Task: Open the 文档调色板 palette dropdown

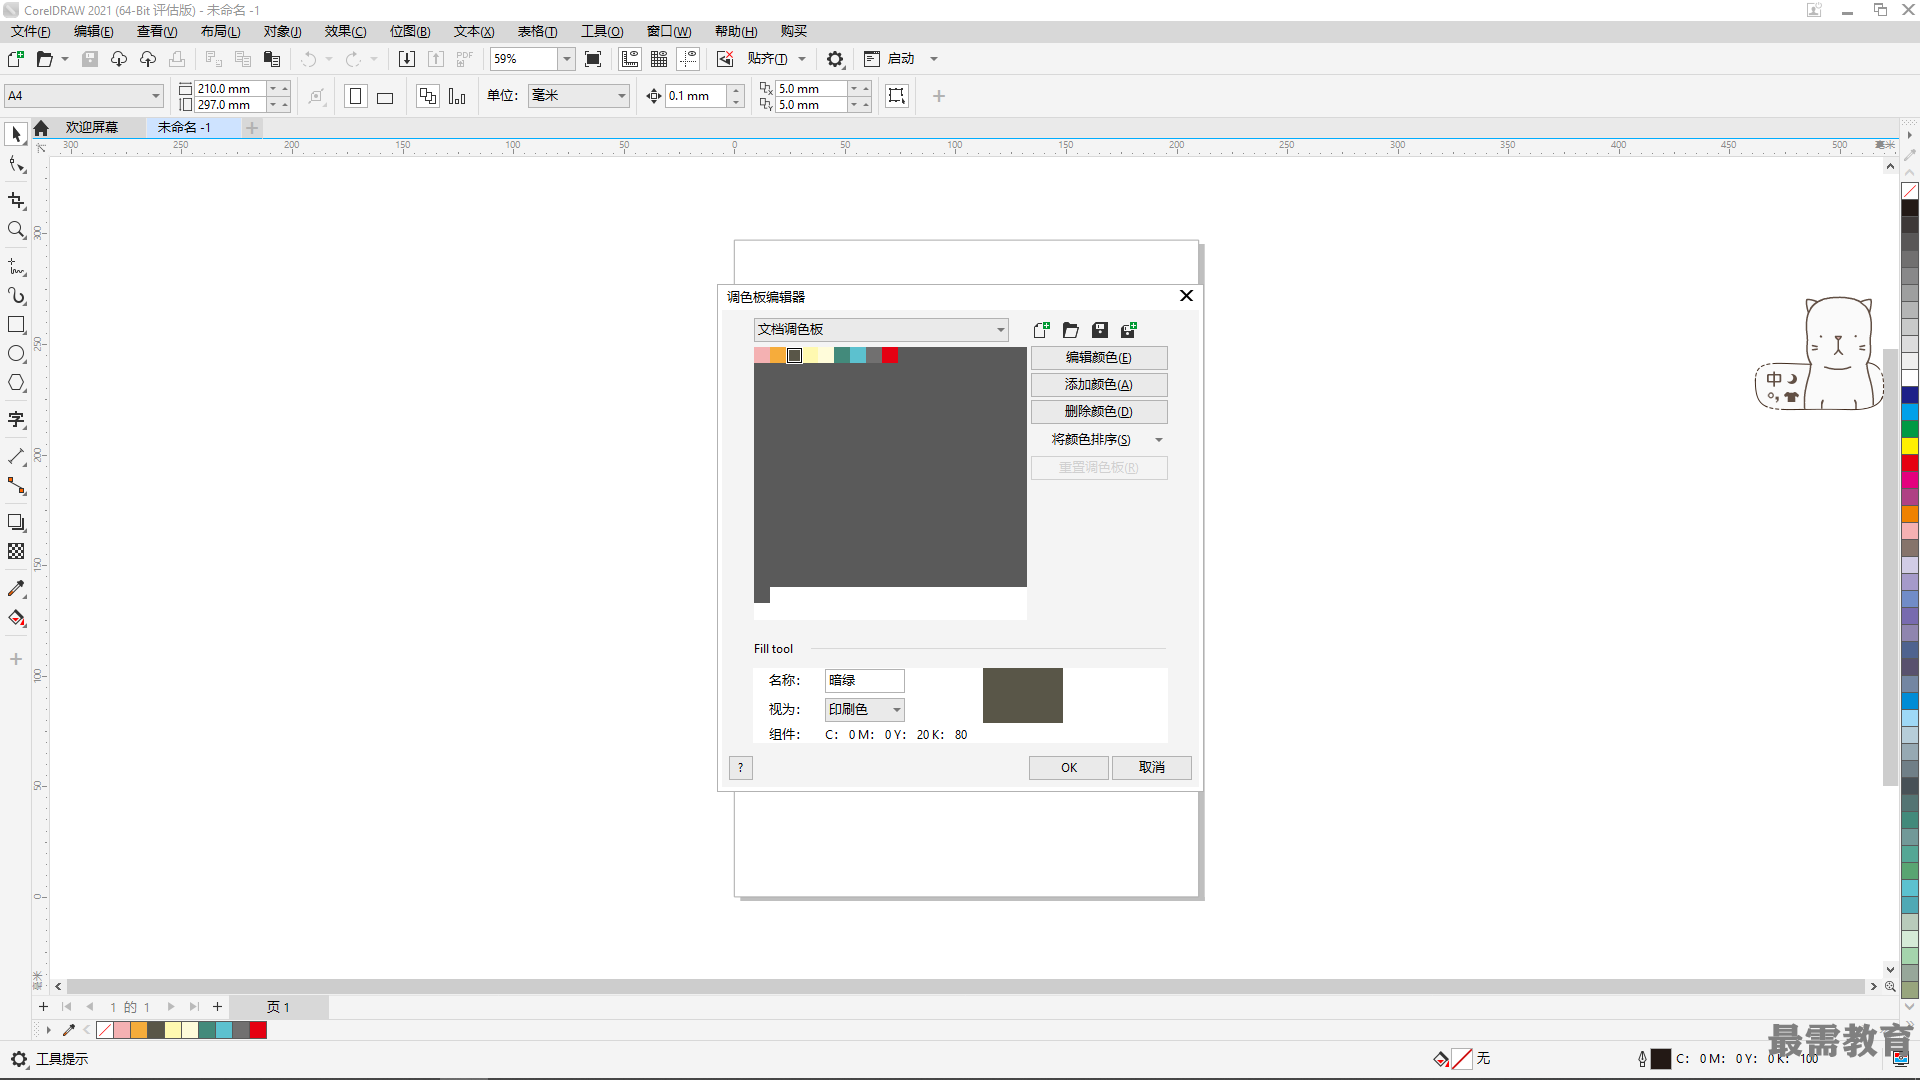Action: point(880,330)
